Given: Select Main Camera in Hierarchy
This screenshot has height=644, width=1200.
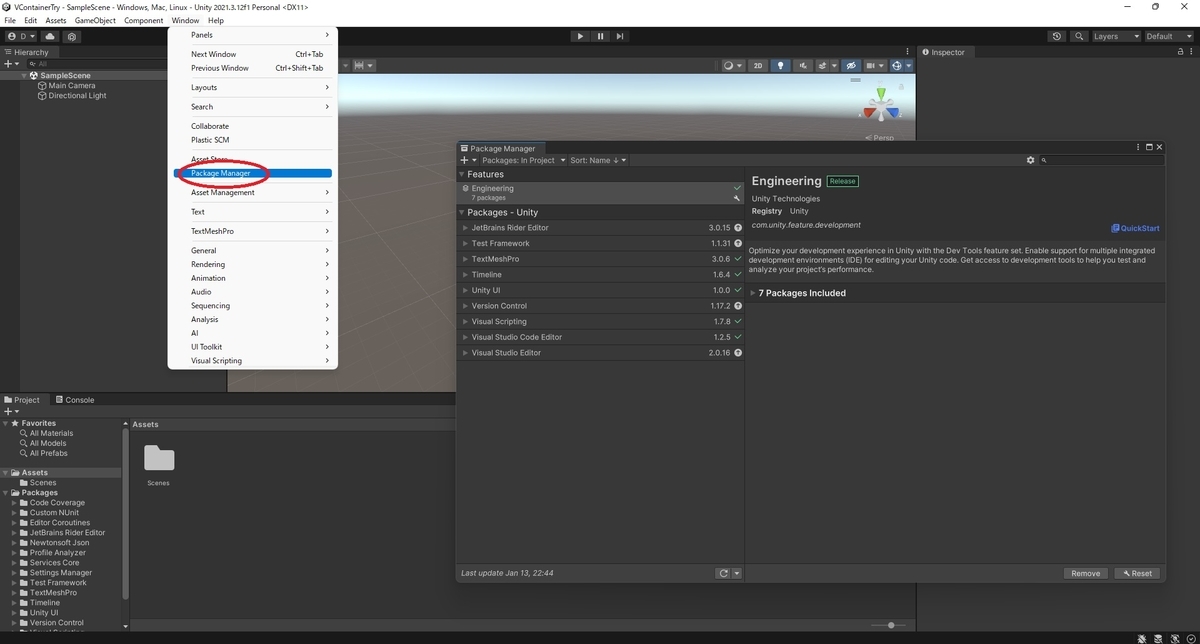Looking at the screenshot, I should click(72, 86).
